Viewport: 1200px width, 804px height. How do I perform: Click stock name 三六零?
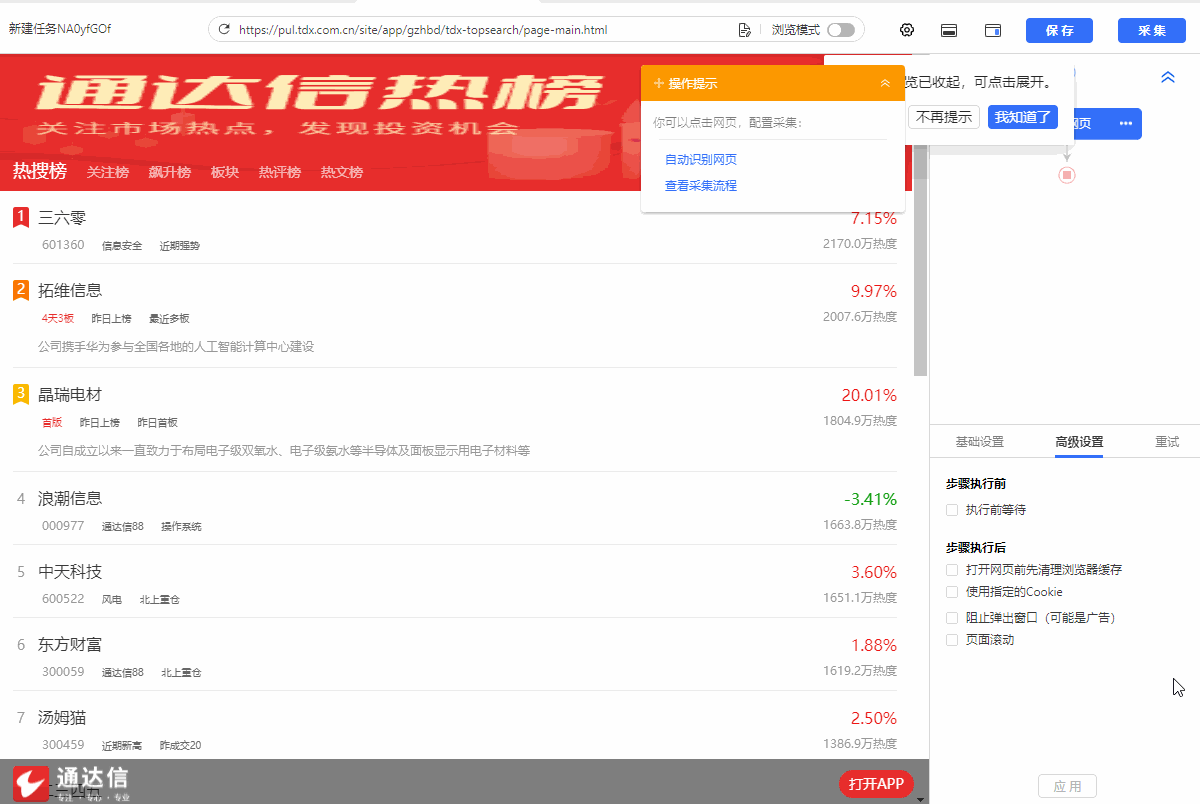(x=62, y=217)
